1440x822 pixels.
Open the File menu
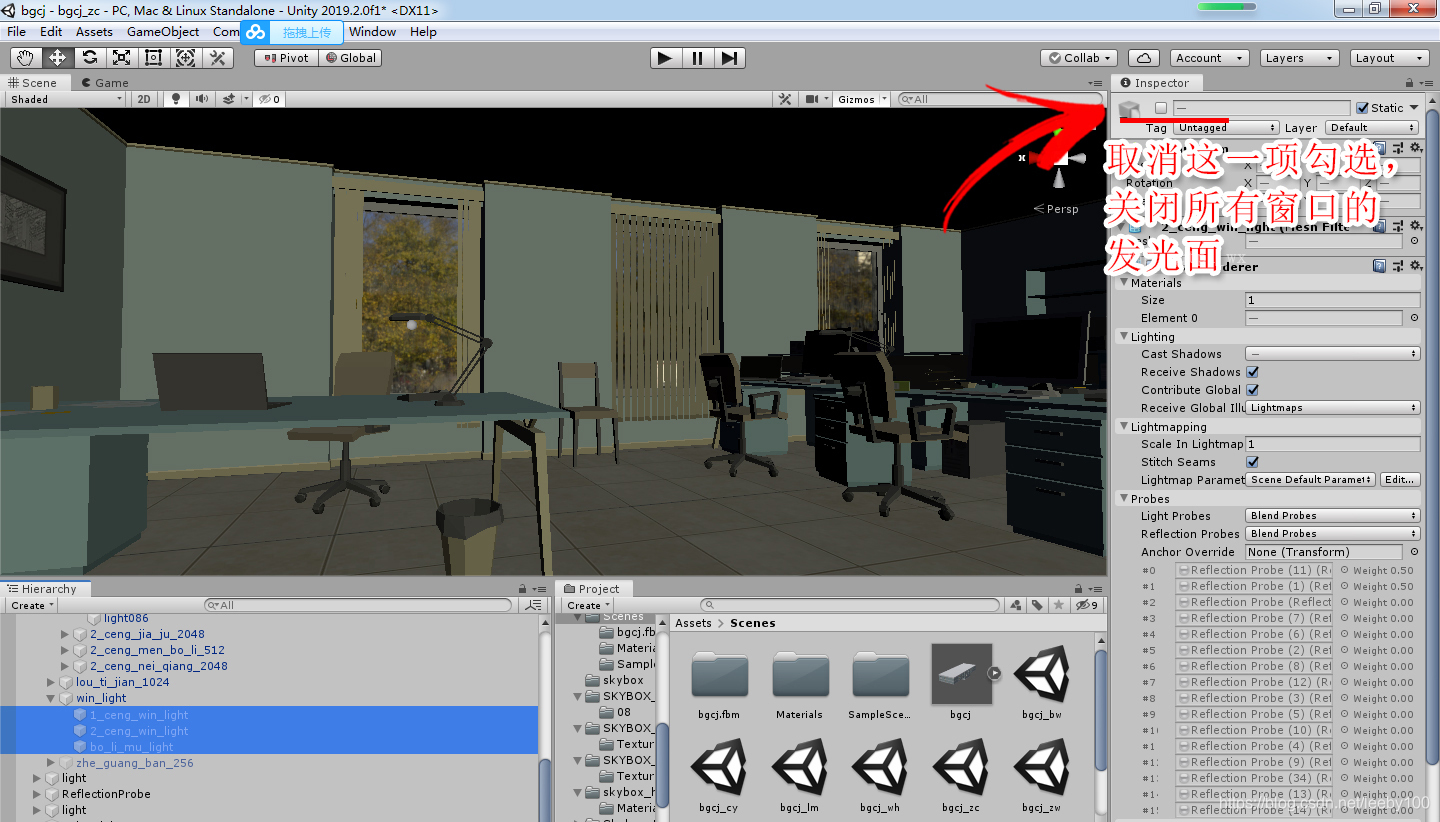(17, 31)
